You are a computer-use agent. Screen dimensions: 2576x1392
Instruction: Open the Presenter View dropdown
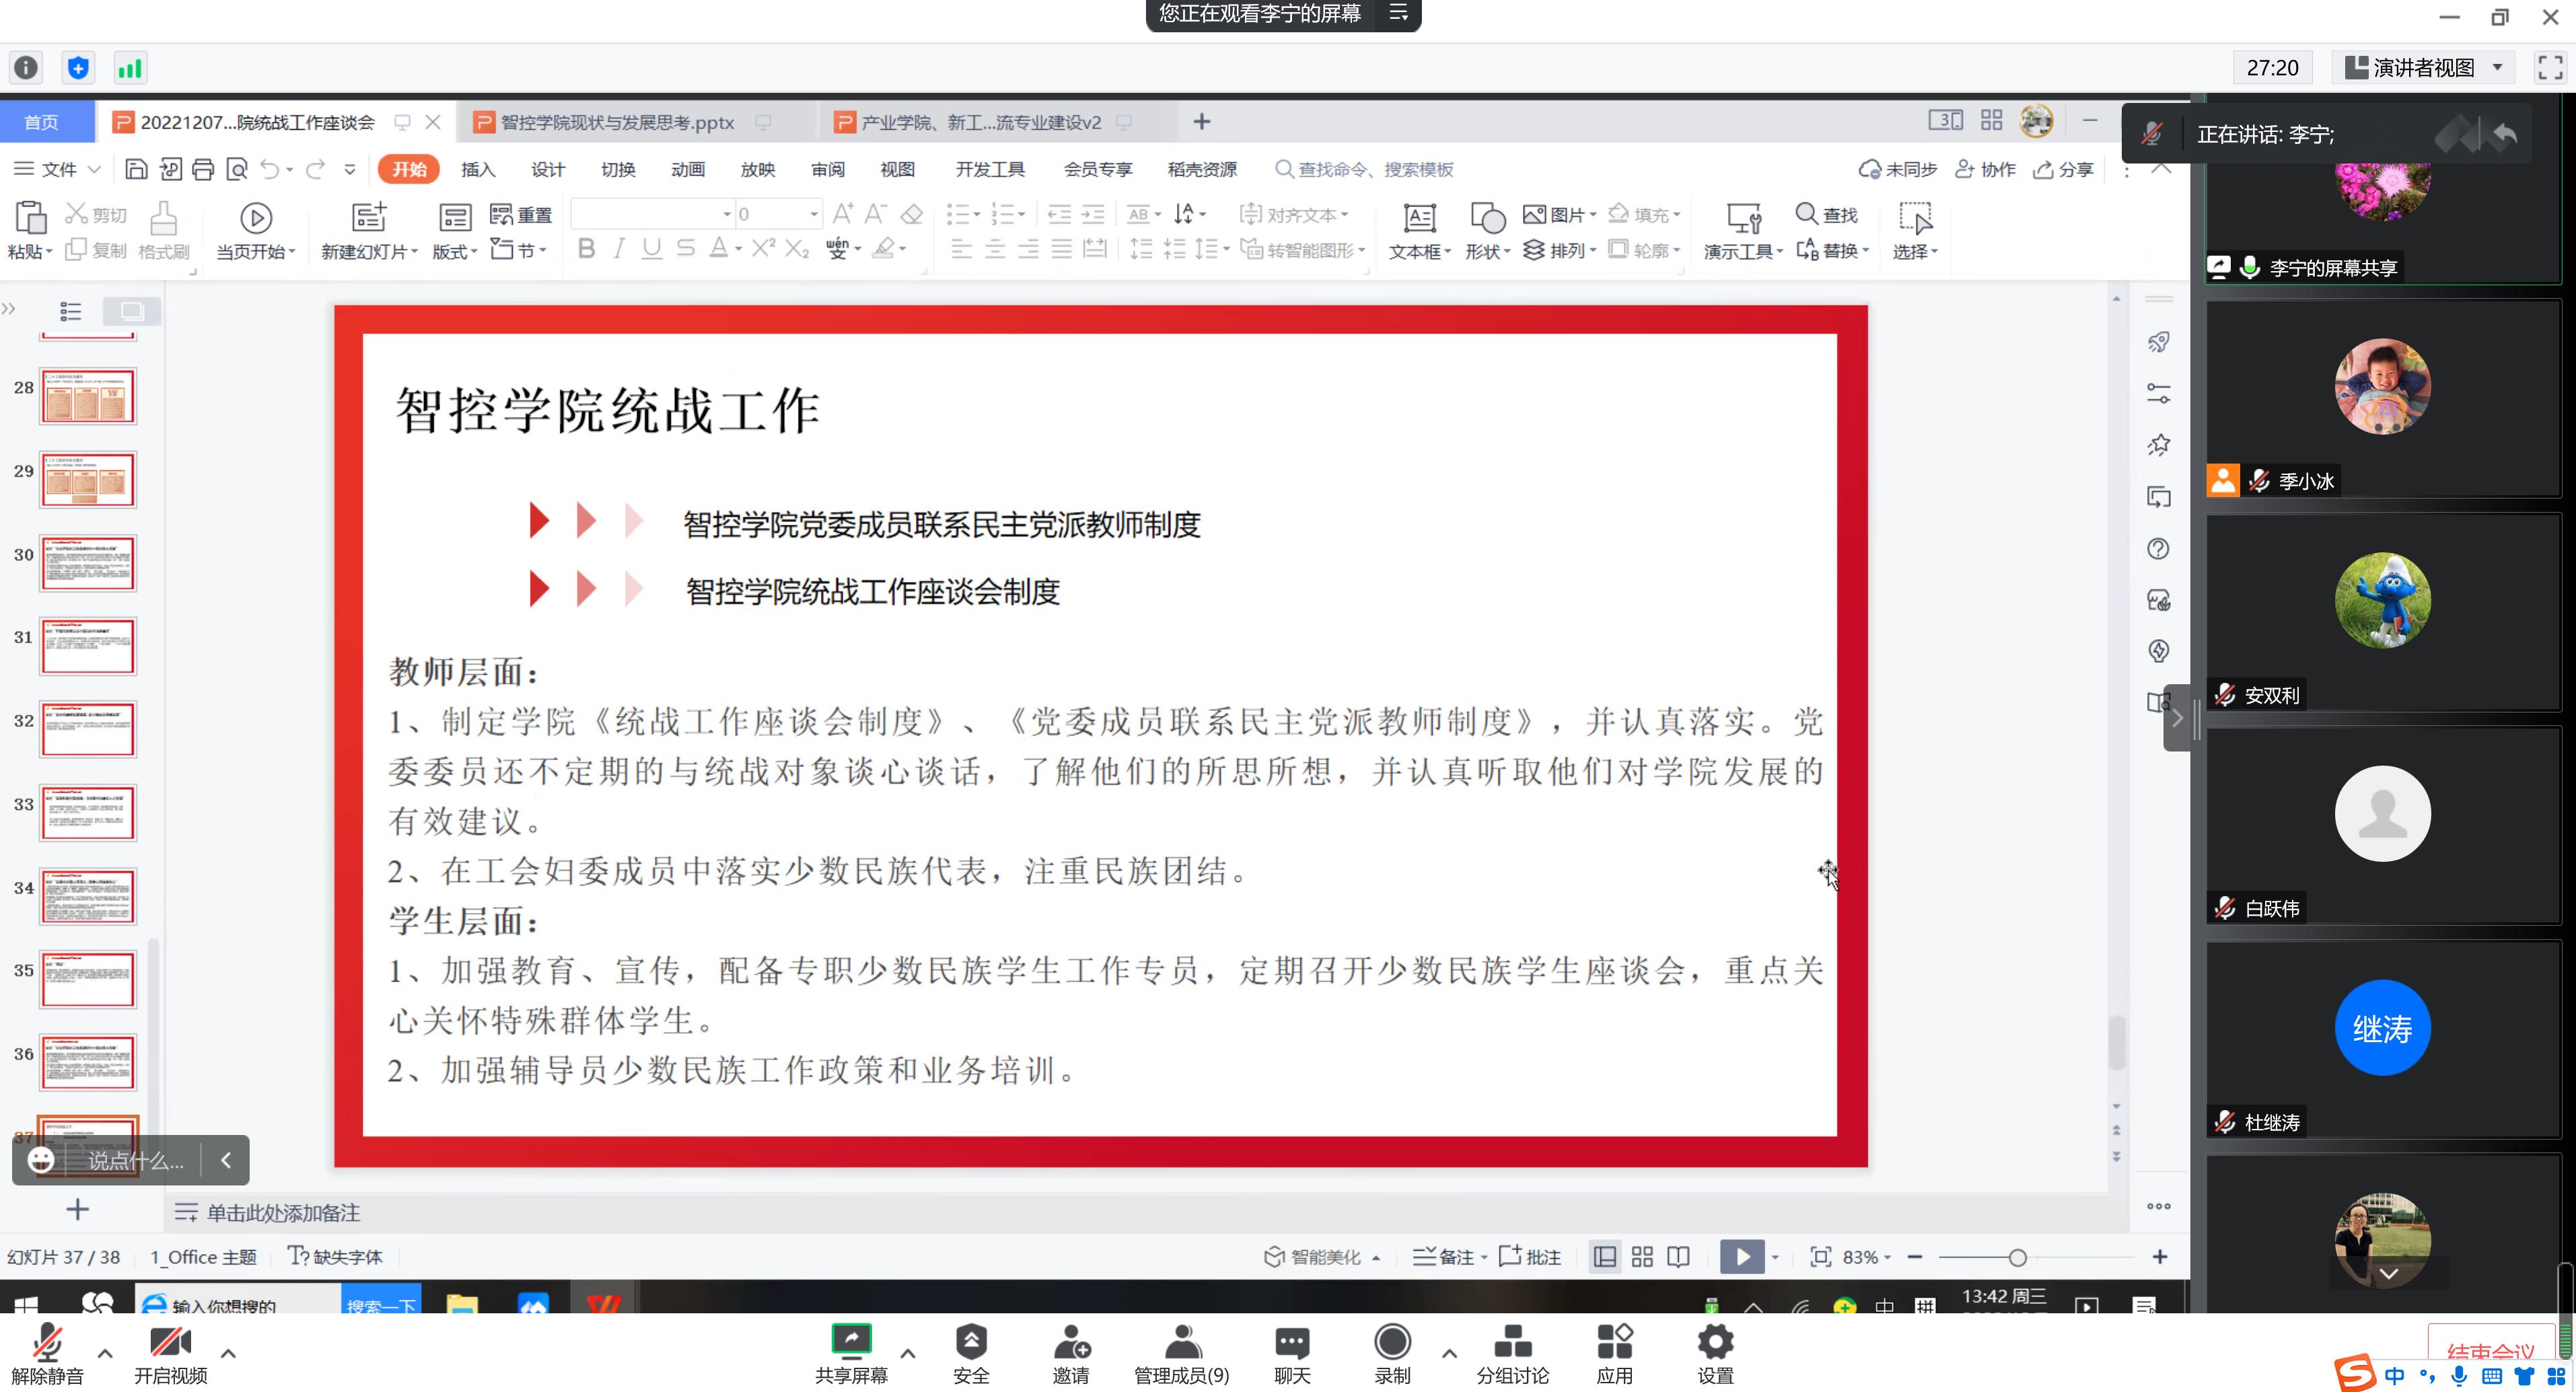2423,68
